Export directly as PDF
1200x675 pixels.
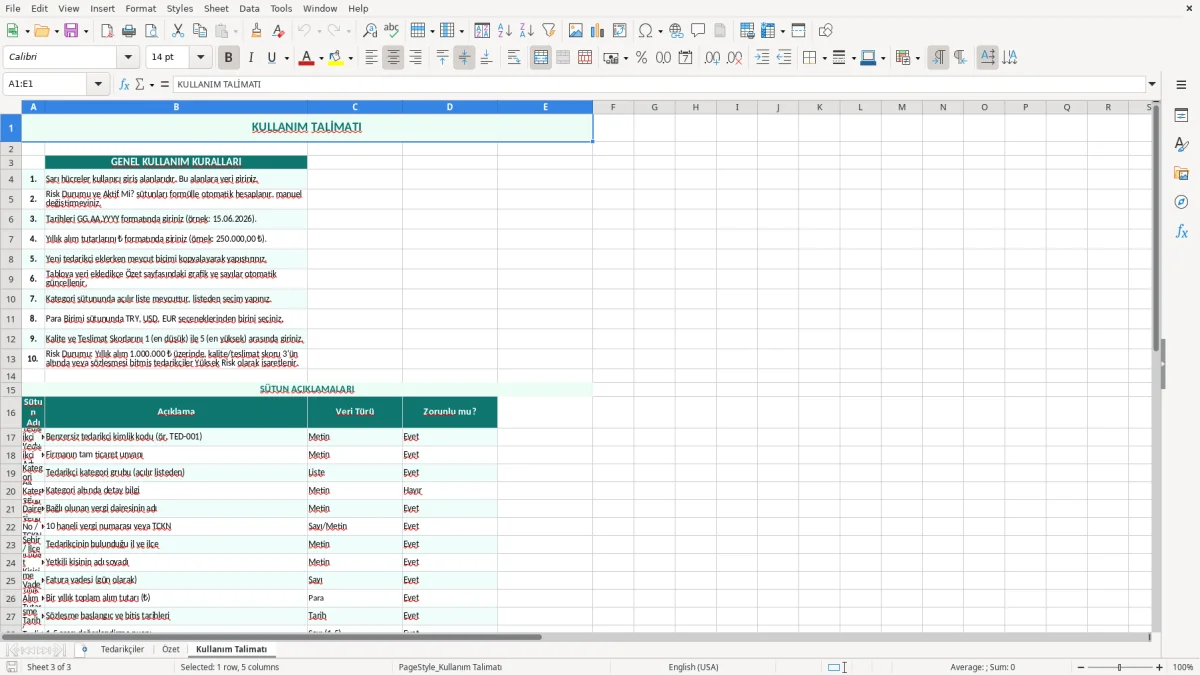click(107, 31)
